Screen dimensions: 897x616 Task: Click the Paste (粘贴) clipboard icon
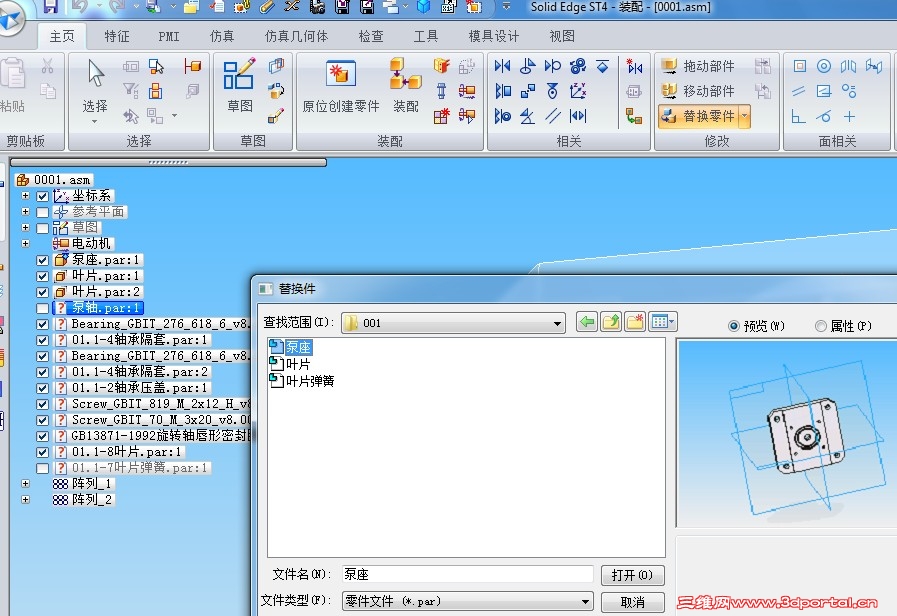coord(13,74)
